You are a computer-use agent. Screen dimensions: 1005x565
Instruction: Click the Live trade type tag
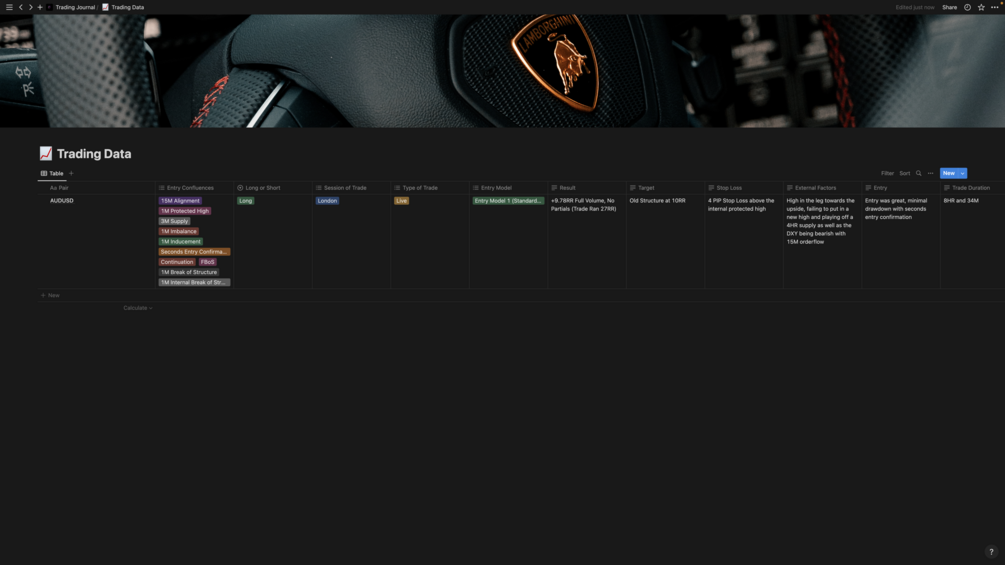click(401, 201)
